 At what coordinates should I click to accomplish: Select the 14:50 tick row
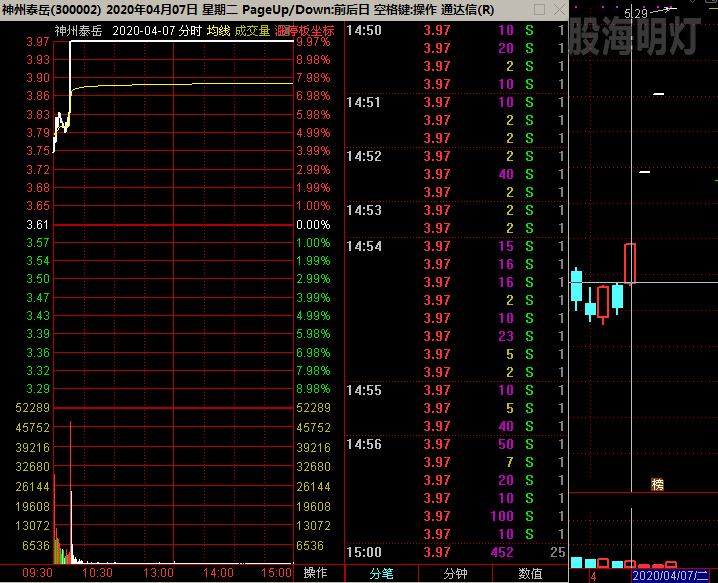[x=456, y=30]
